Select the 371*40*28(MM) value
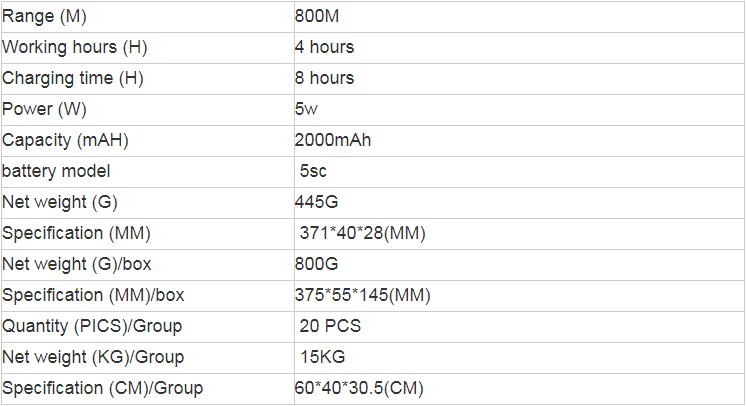The width and height of the screenshot is (746, 406). click(x=363, y=233)
